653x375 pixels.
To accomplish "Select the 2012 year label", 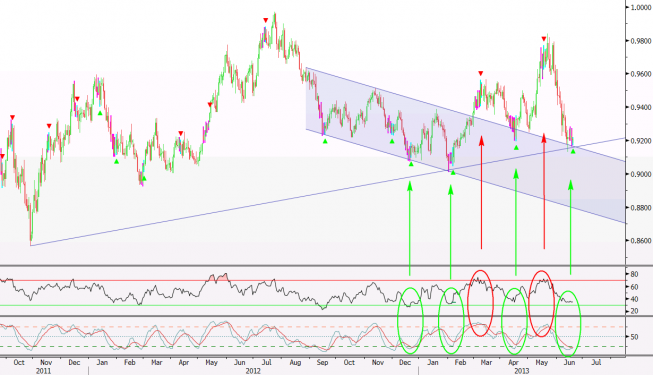I will 253,371.
